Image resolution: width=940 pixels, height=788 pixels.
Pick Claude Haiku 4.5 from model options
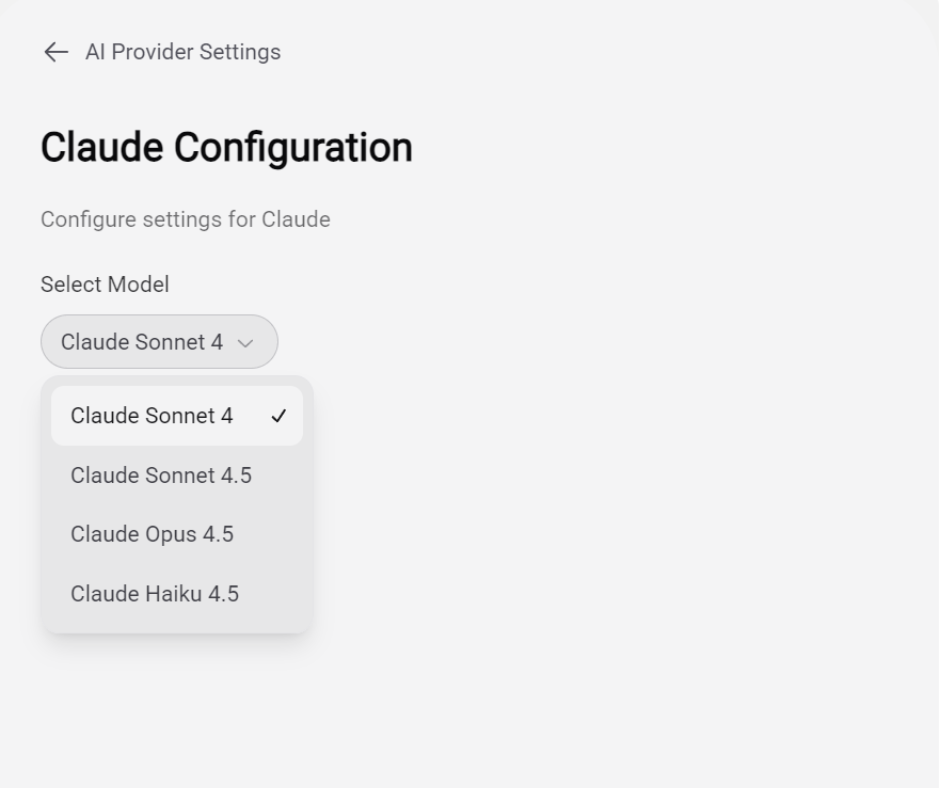(155, 594)
